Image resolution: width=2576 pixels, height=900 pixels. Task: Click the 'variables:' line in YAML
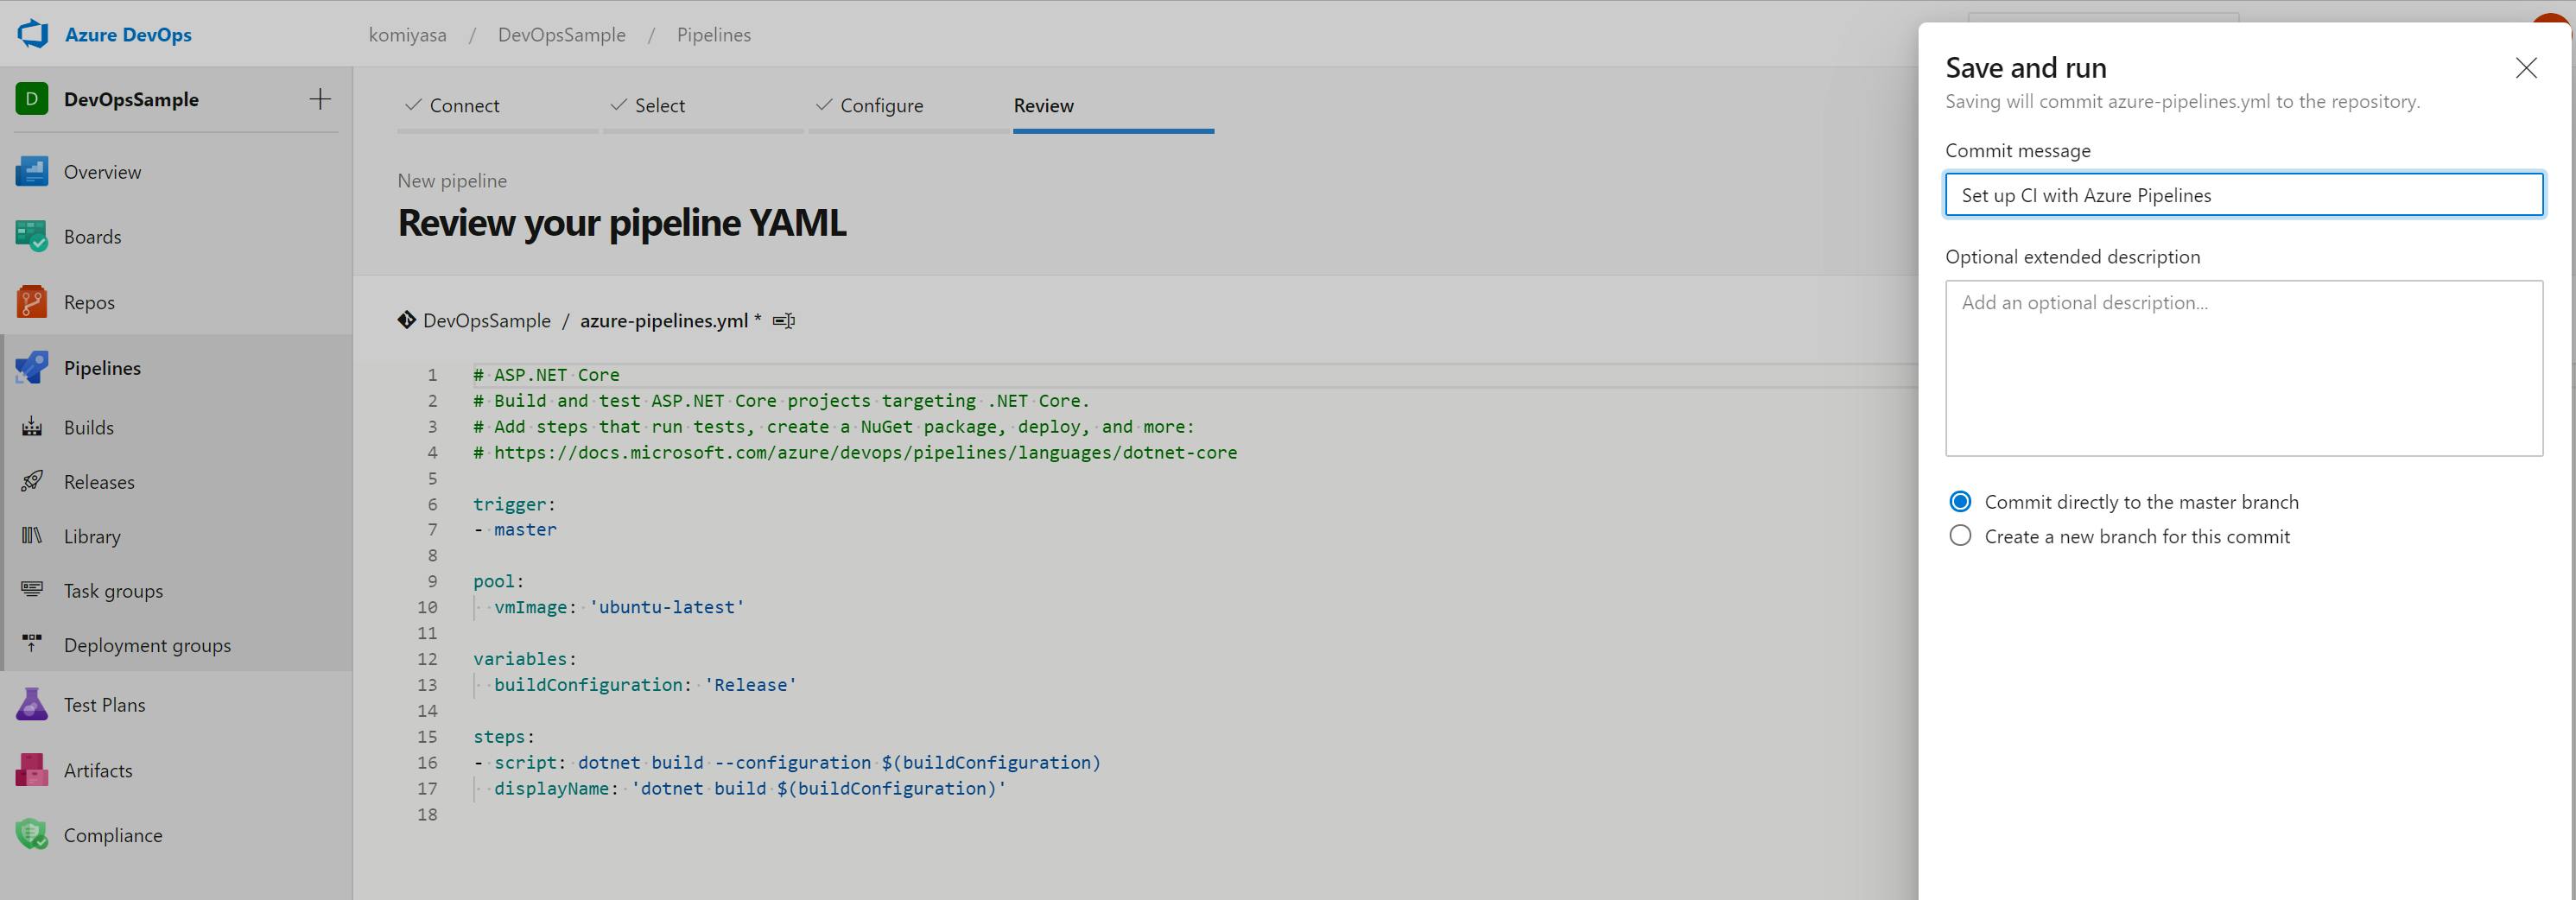pyautogui.click(x=525, y=659)
